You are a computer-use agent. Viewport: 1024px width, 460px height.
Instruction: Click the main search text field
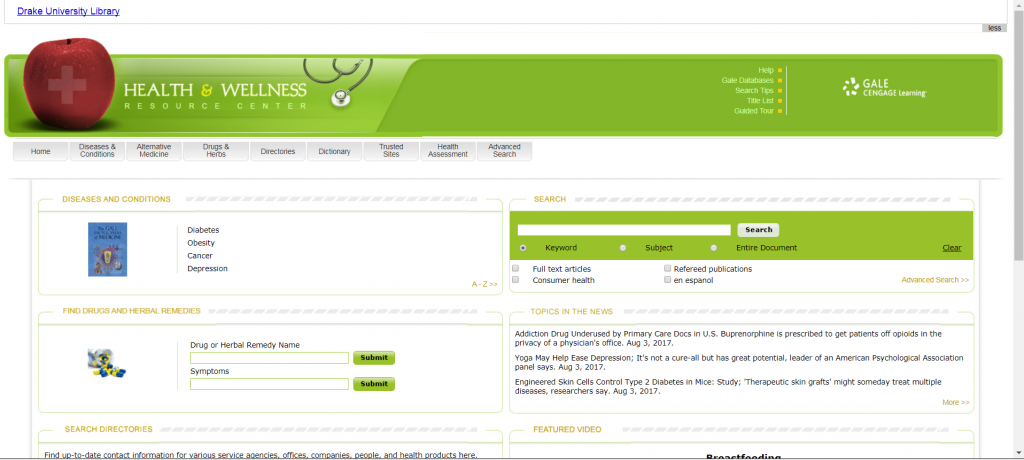click(624, 230)
